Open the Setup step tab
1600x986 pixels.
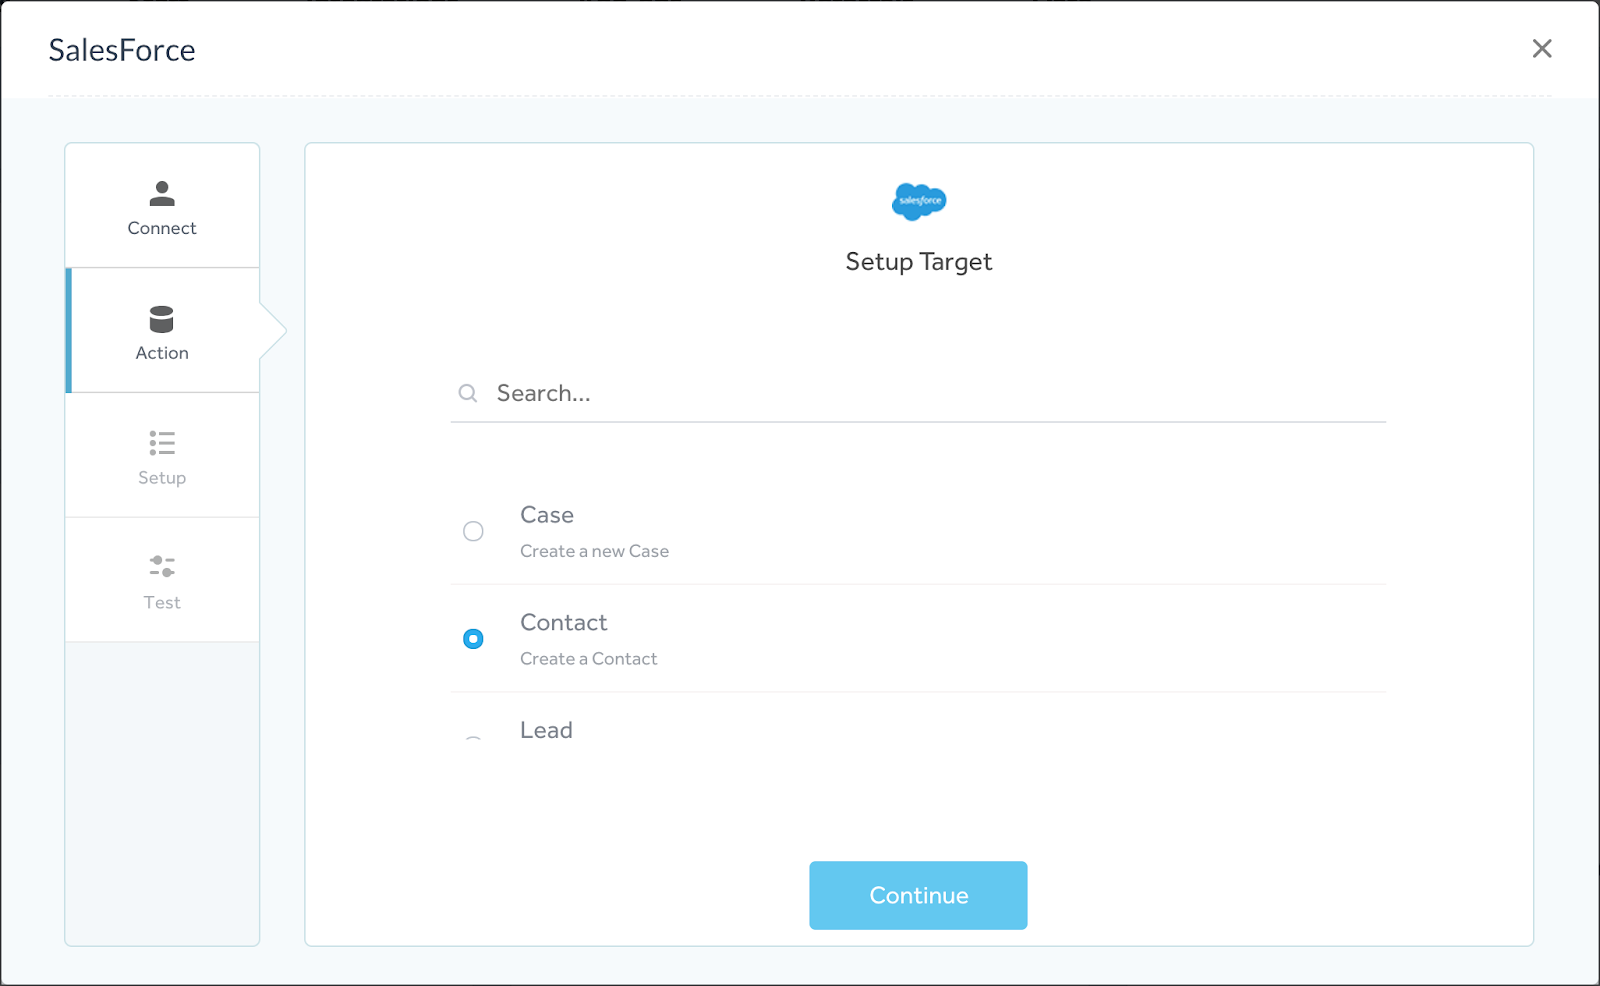point(162,455)
